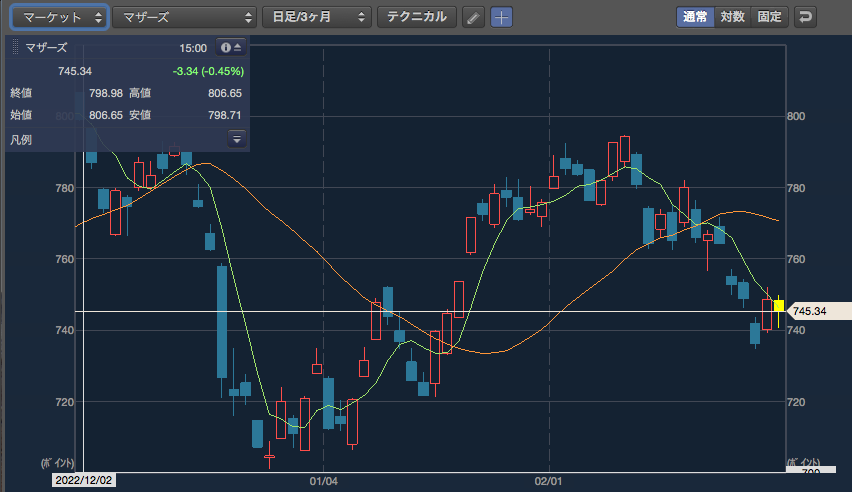852x492 pixels.
Task: Click the 798.71 安値 value
Action: click(225, 115)
